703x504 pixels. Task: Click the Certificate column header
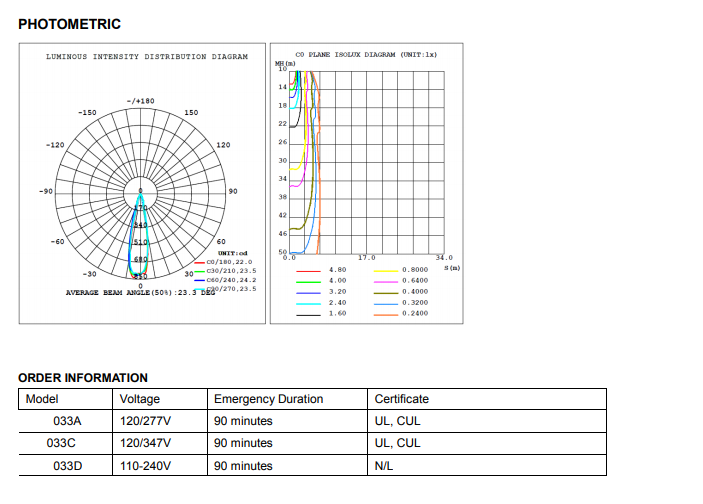401,399
